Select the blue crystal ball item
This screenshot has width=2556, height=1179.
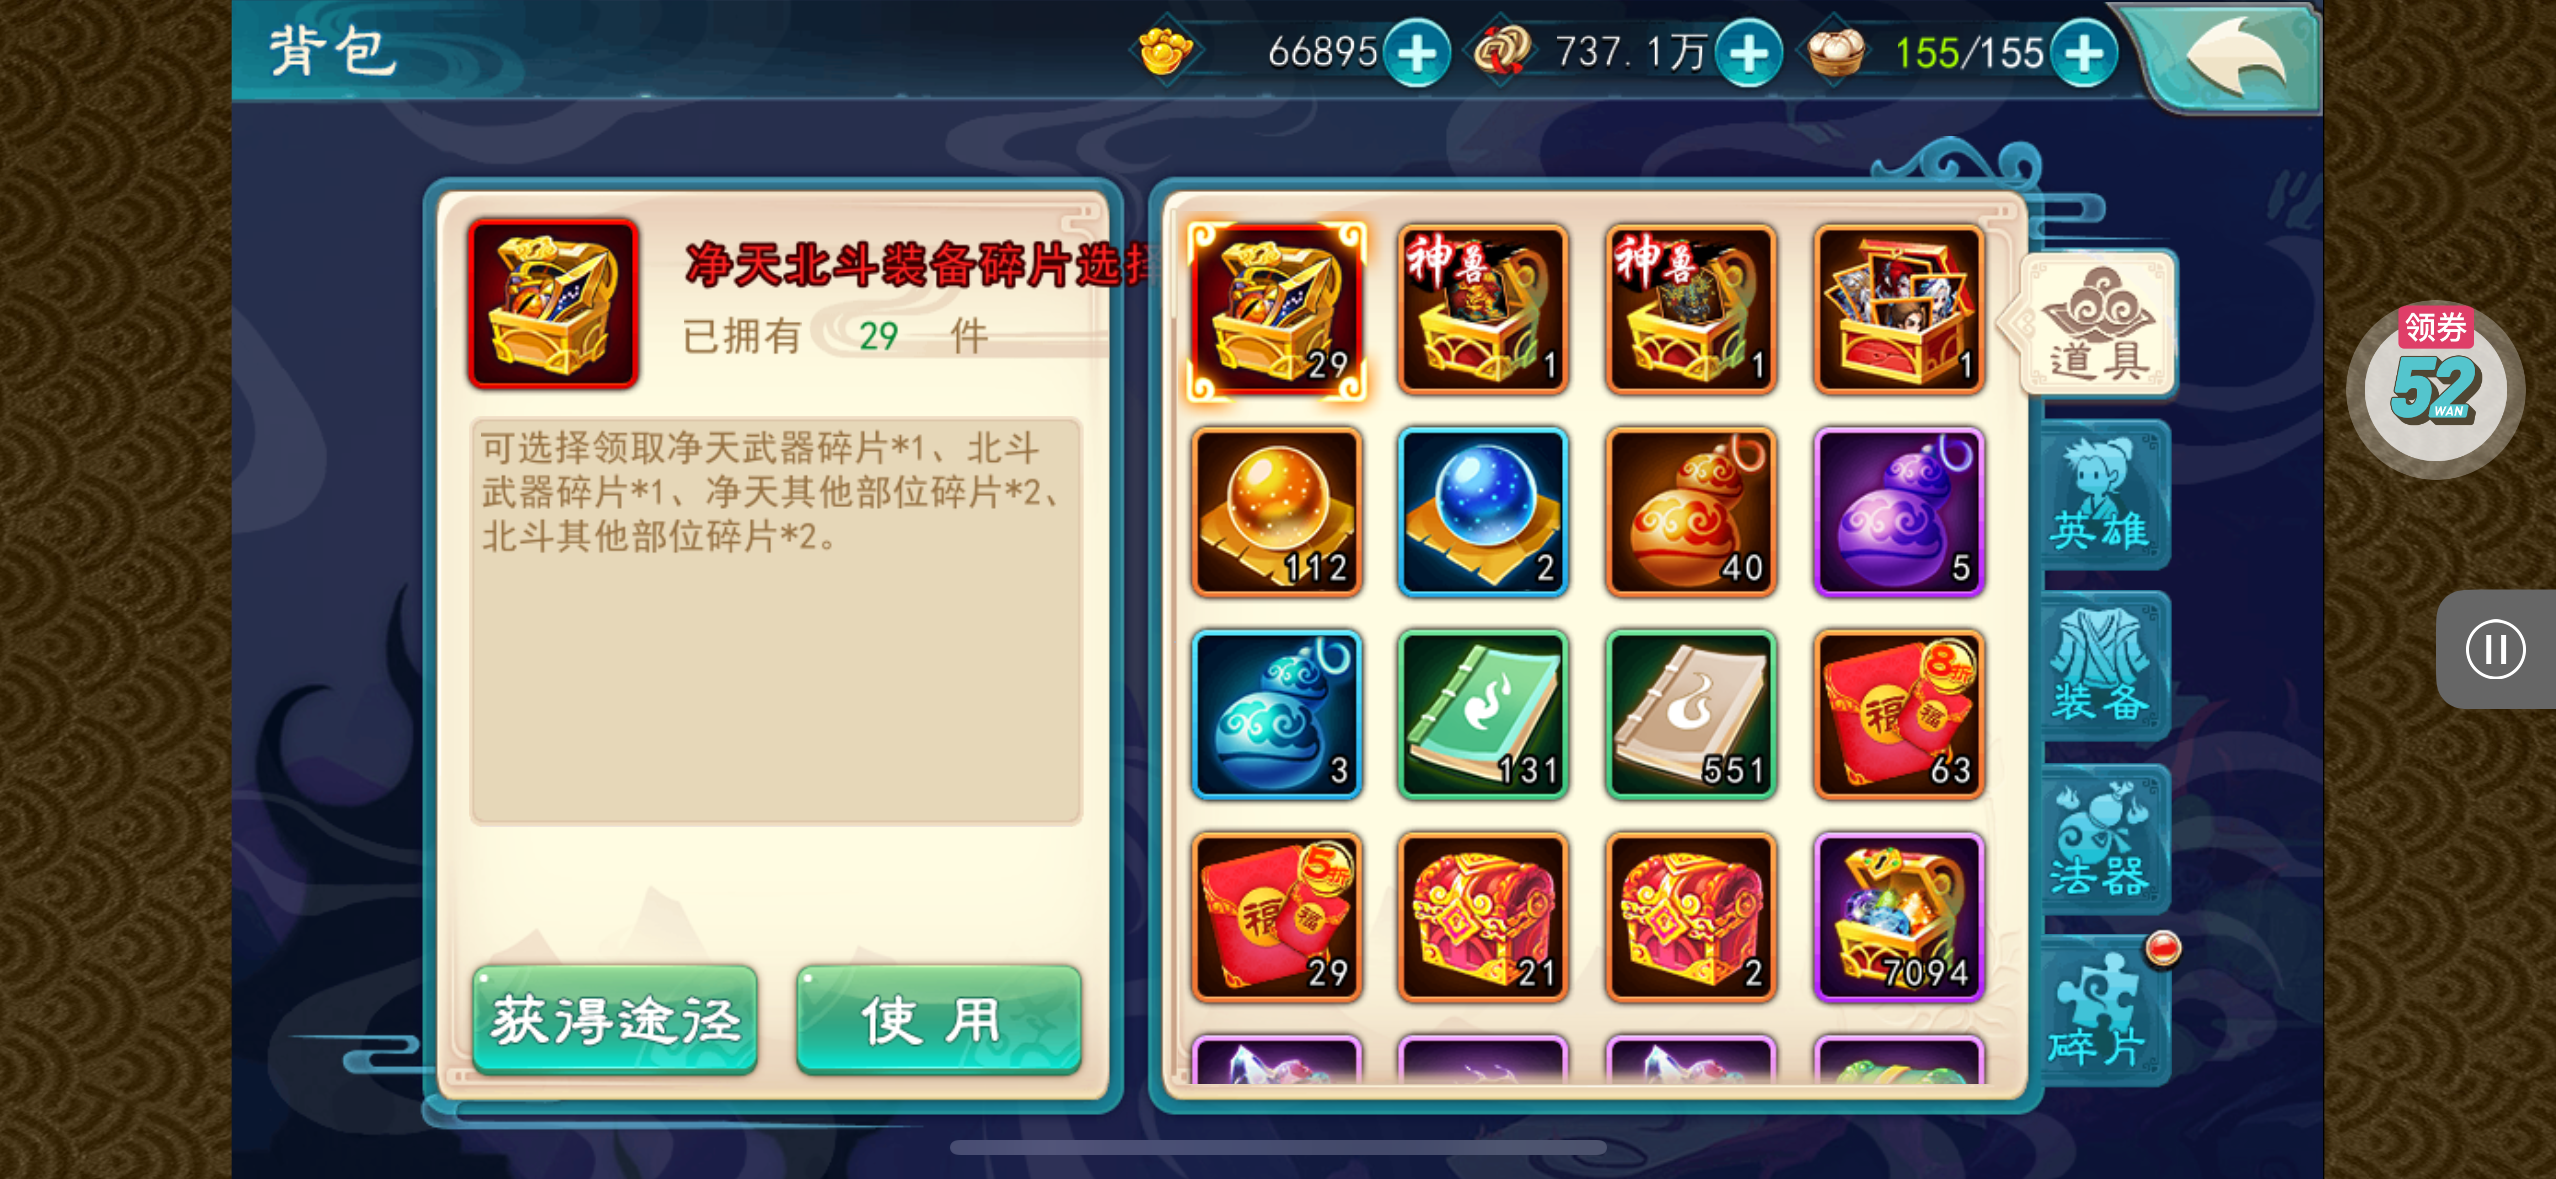[x=1483, y=512]
